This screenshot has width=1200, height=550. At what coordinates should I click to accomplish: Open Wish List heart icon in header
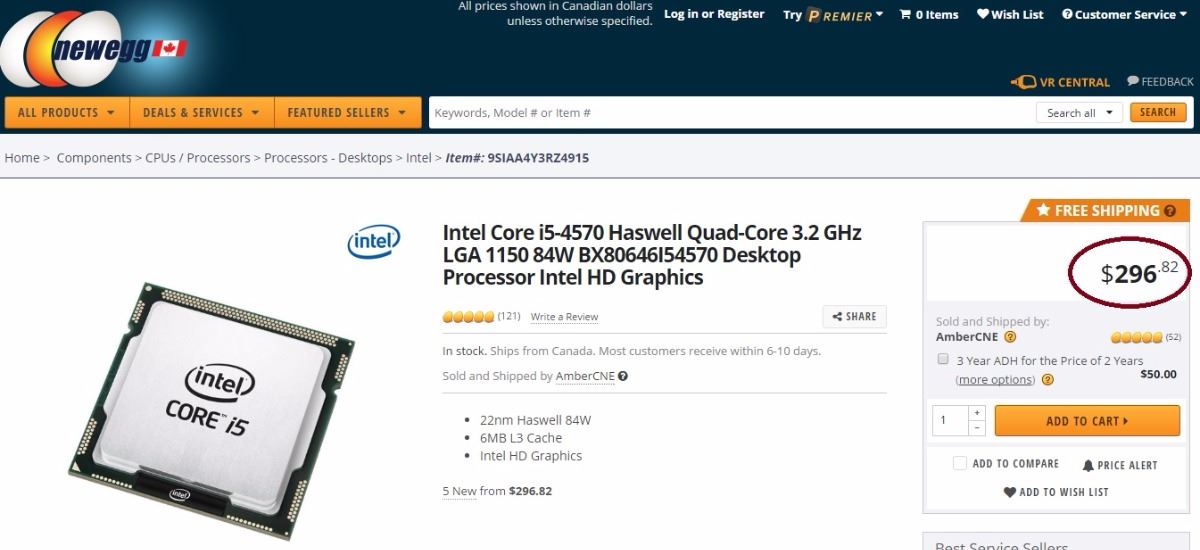click(x=982, y=14)
